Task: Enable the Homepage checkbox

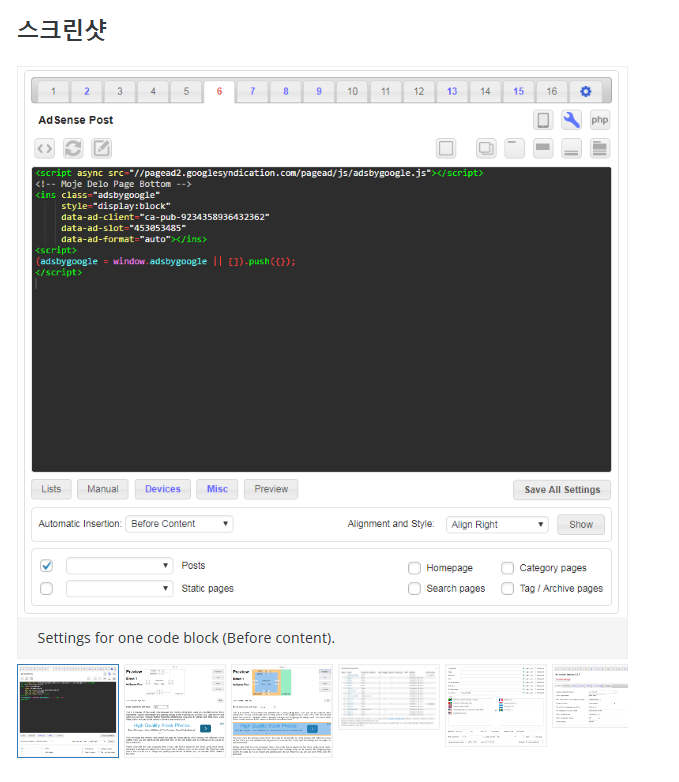Action: tap(414, 568)
